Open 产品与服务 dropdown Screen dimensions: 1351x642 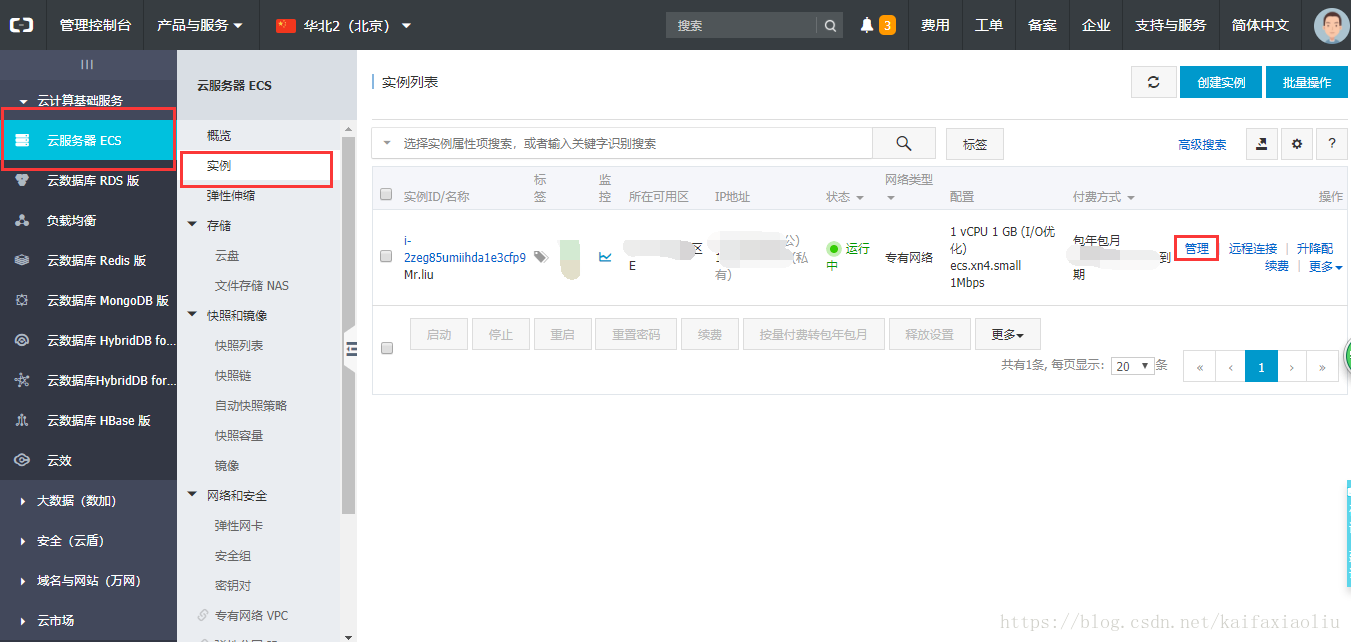[200, 25]
